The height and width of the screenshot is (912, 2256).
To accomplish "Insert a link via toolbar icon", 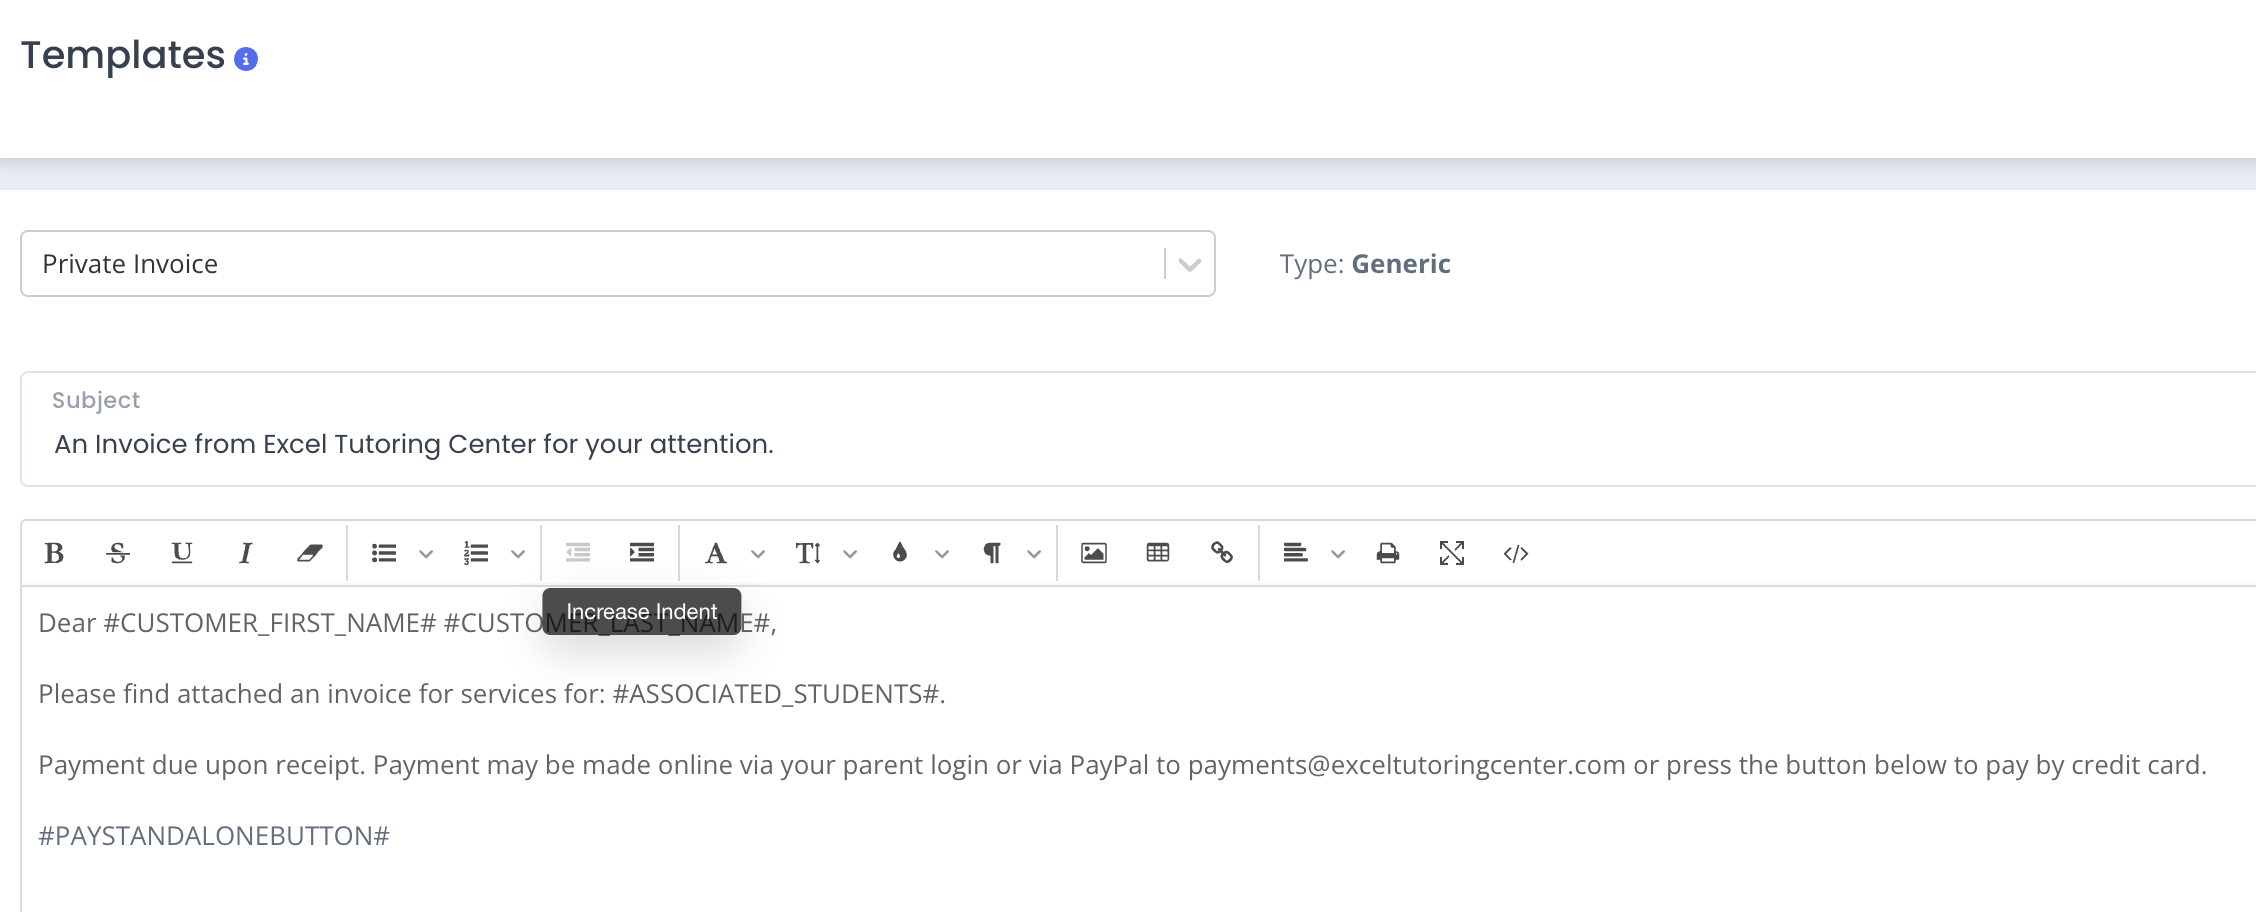I will pyautogui.click(x=1222, y=553).
